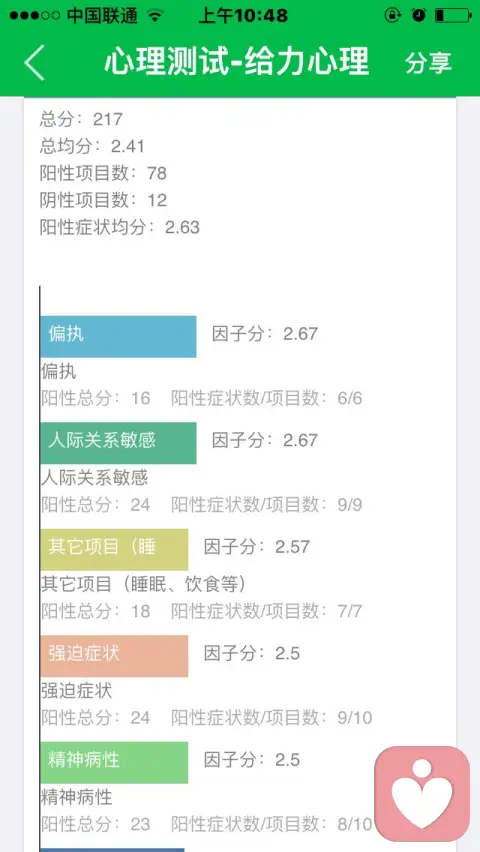Tap the Wi-Fi status icon
480x852 pixels.
[156, 15]
